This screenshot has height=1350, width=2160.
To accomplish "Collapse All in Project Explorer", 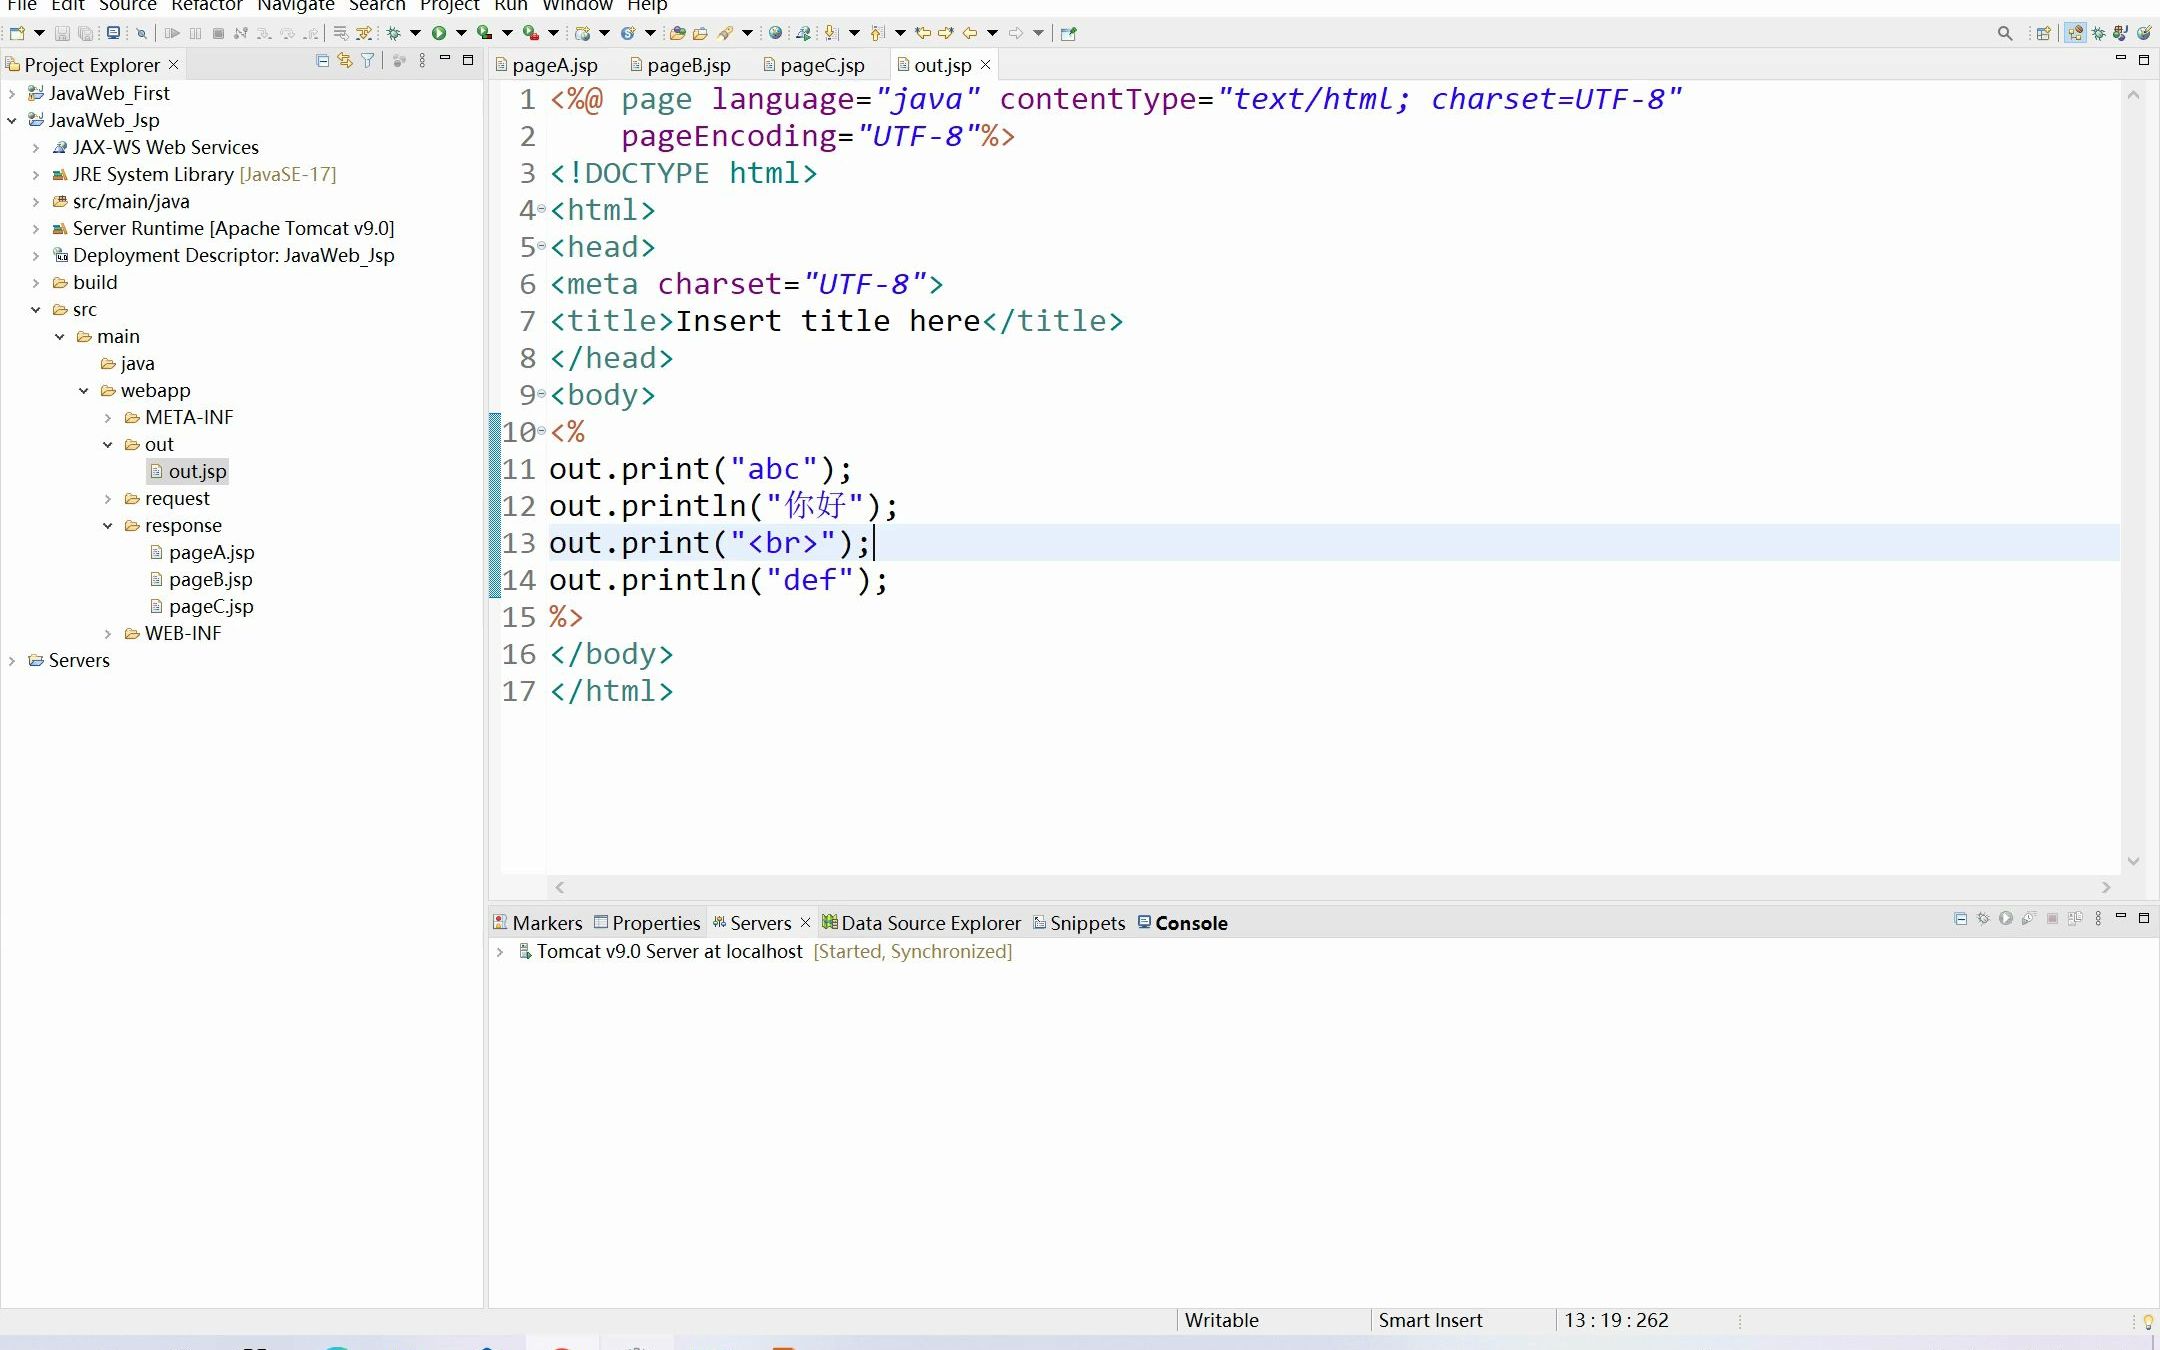I will coord(322,61).
